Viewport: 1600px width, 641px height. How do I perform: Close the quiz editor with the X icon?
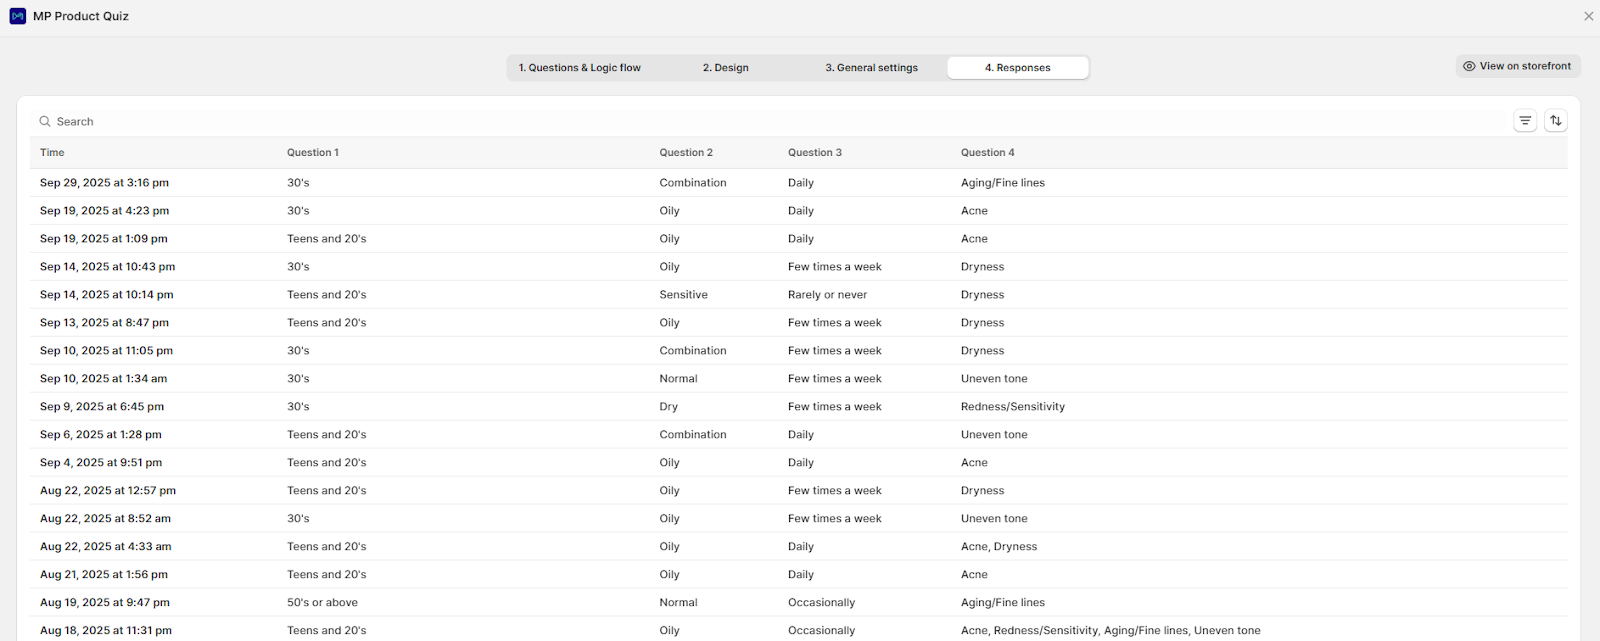click(x=1588, y=16)
